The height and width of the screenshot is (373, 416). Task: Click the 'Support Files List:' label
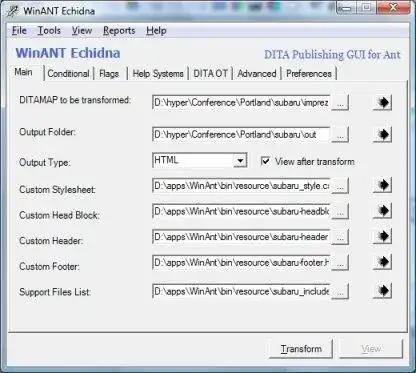[55, 292]
